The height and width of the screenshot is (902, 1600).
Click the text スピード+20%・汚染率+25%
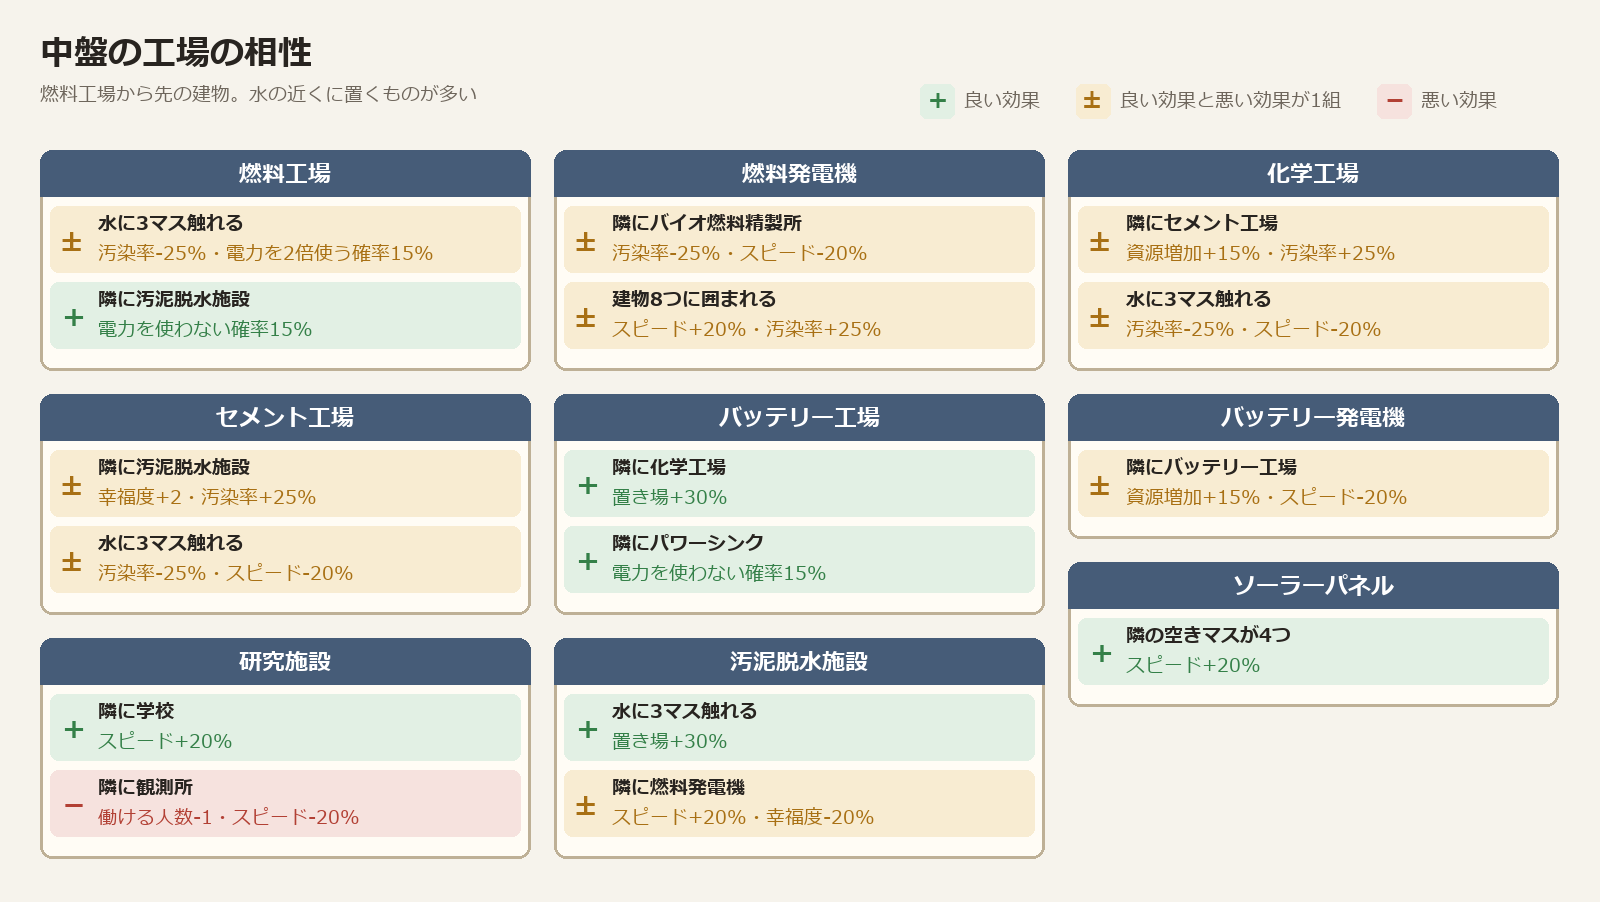point(746,329)
